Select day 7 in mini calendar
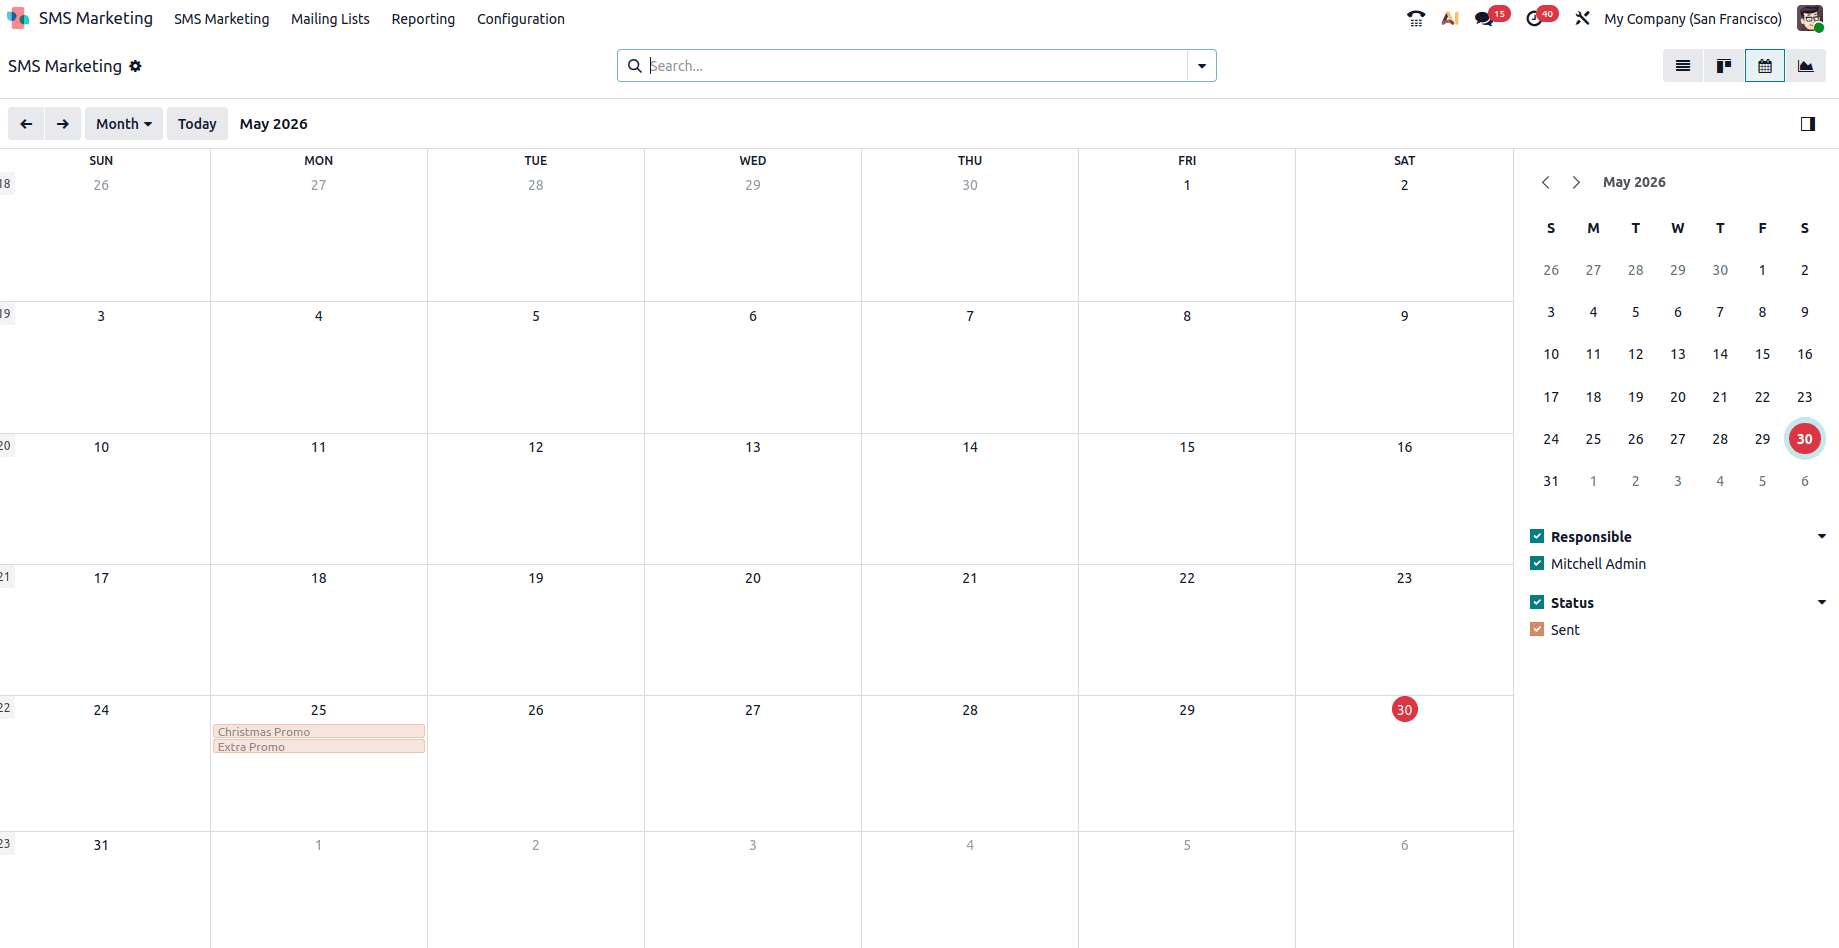The image size is (1839, 948). (1720, 312)
